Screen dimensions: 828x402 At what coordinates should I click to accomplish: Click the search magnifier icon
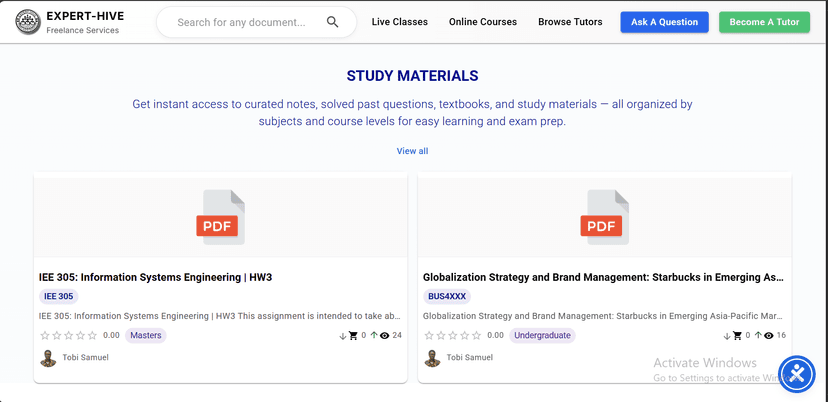point(332,22)
